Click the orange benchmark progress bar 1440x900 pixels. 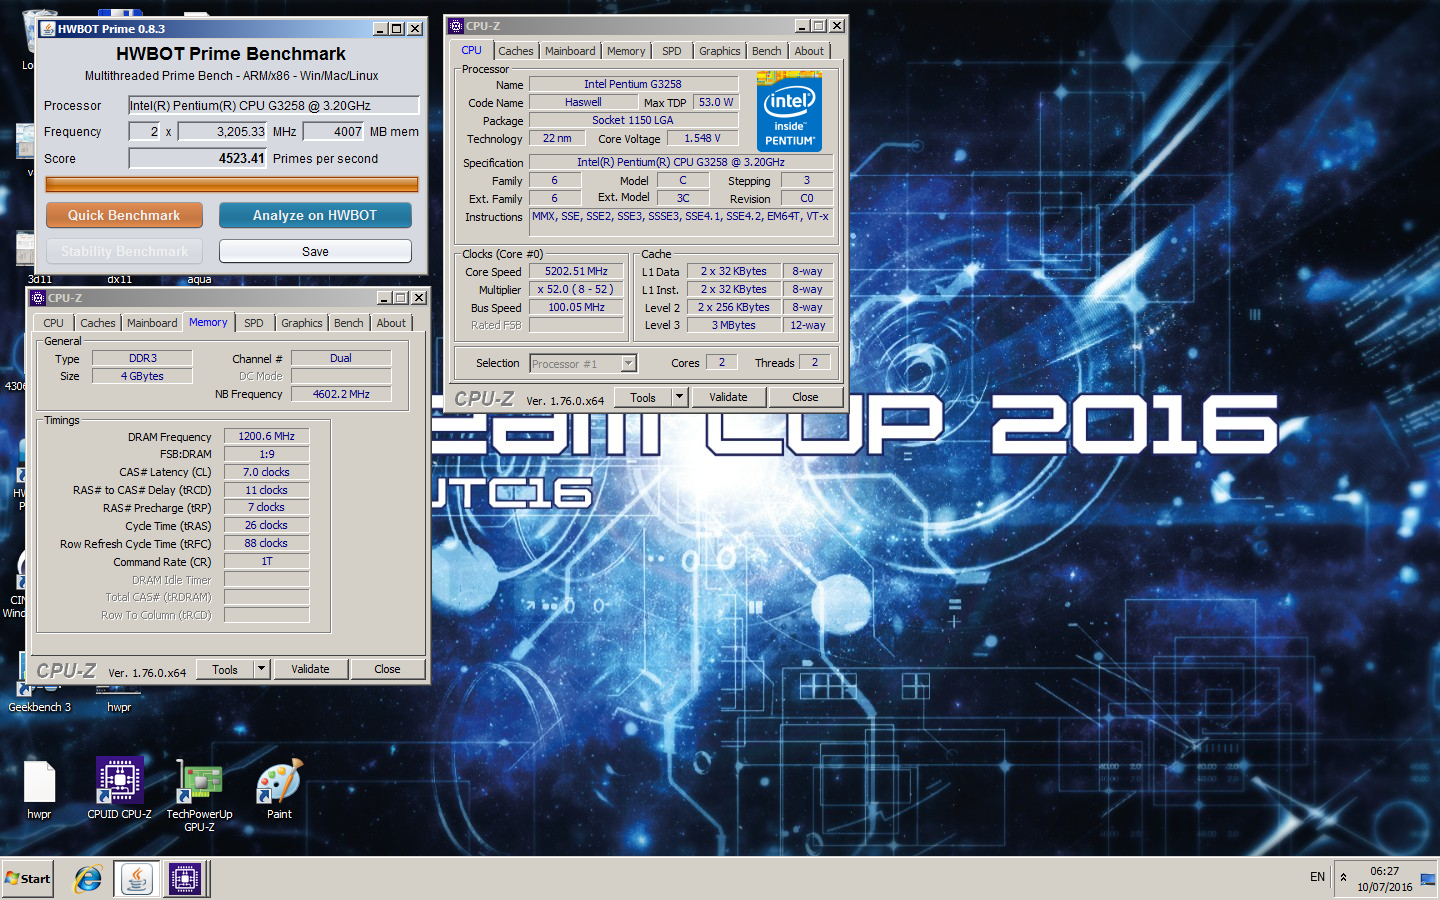232,184
